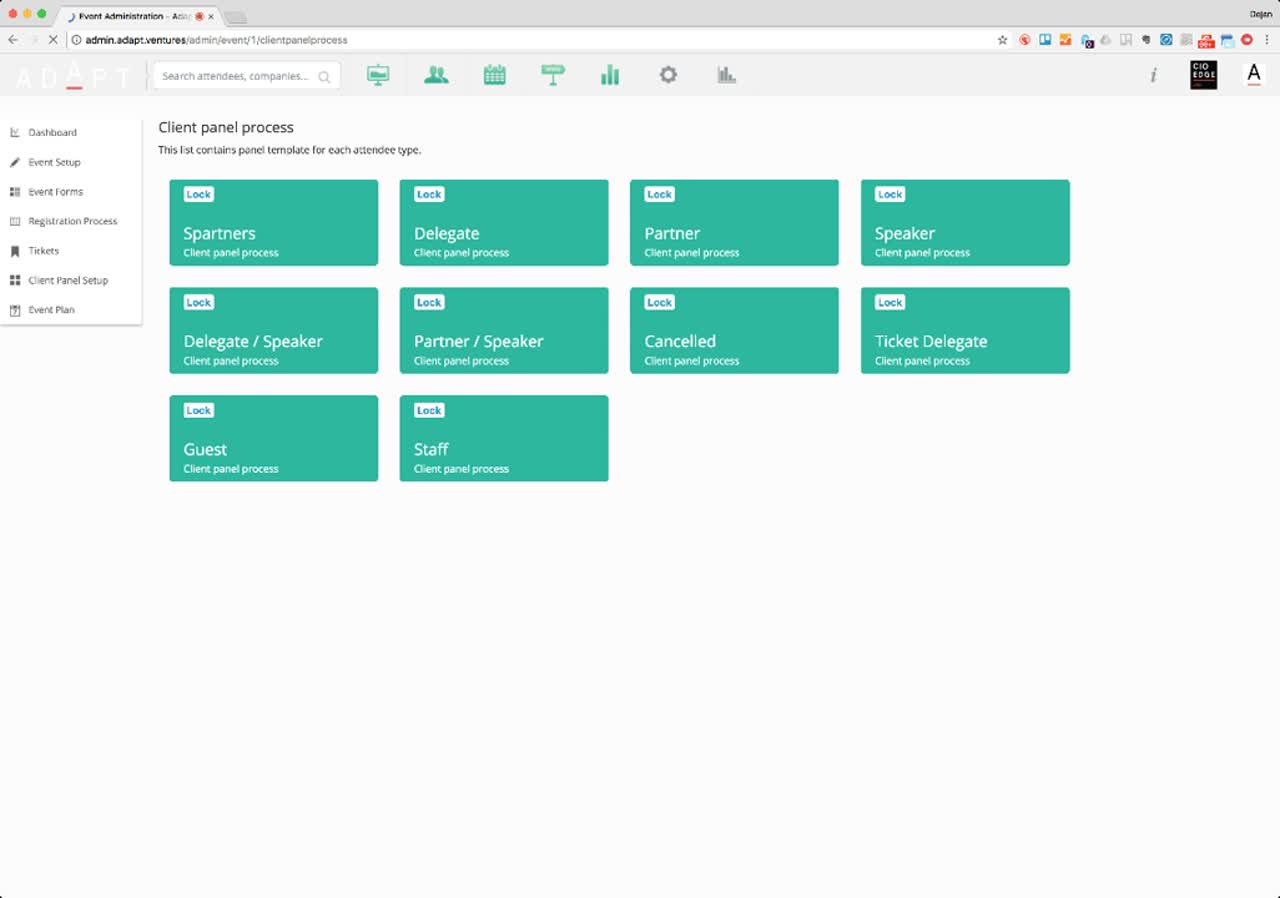Open Chrome's three-dot menu
This screenshot has height=898, width=1280.
pos(1267,40)
